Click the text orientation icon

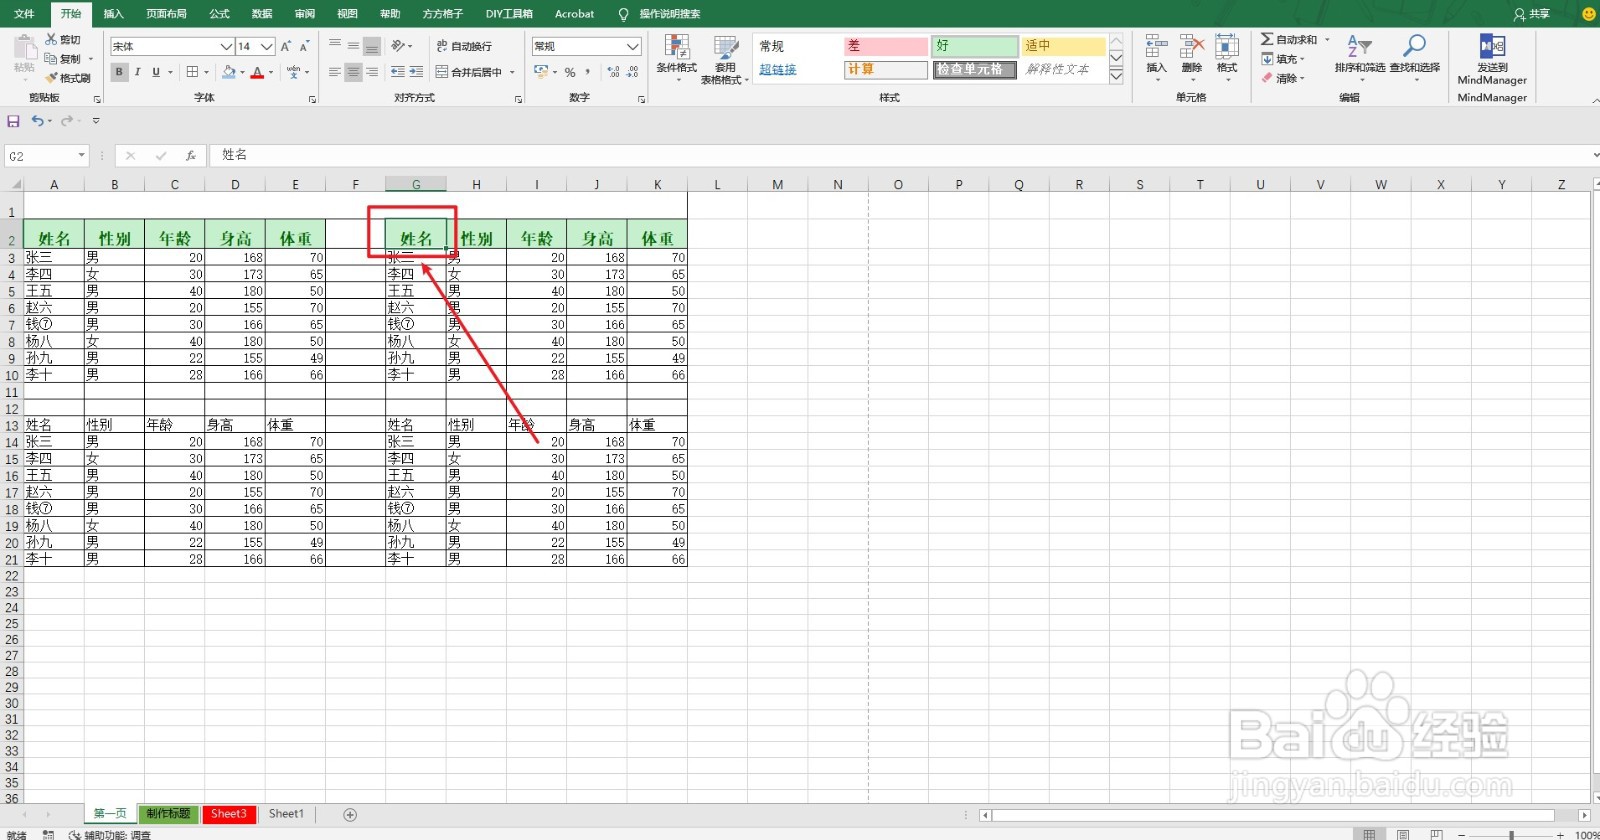coord(399,46)
